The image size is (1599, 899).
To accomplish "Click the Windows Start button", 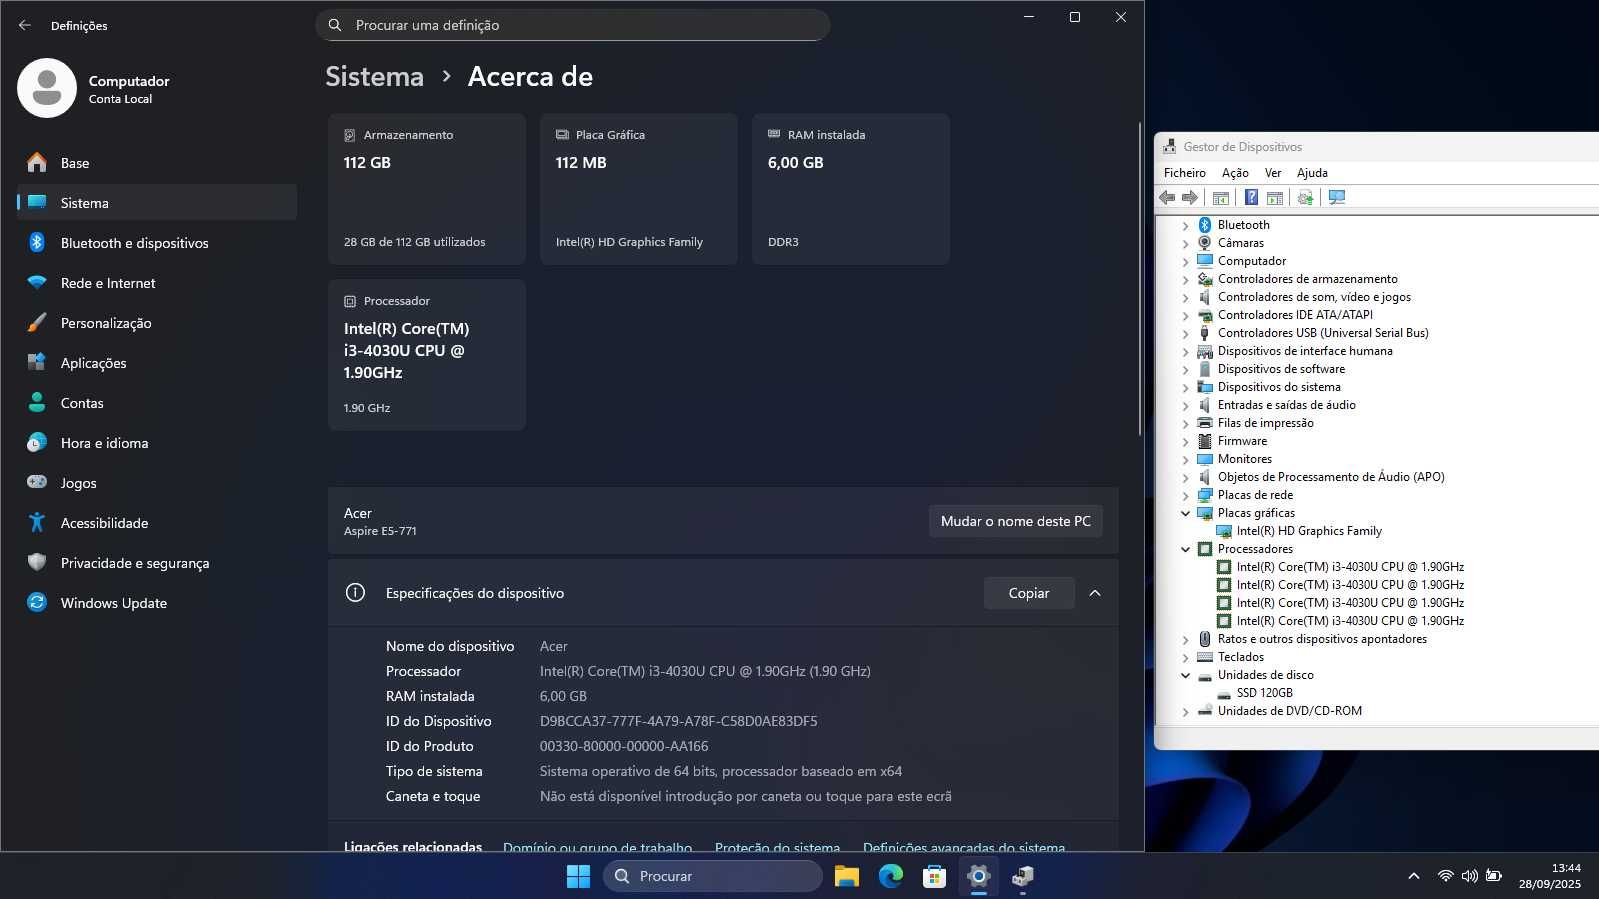I will pos(578,876).
